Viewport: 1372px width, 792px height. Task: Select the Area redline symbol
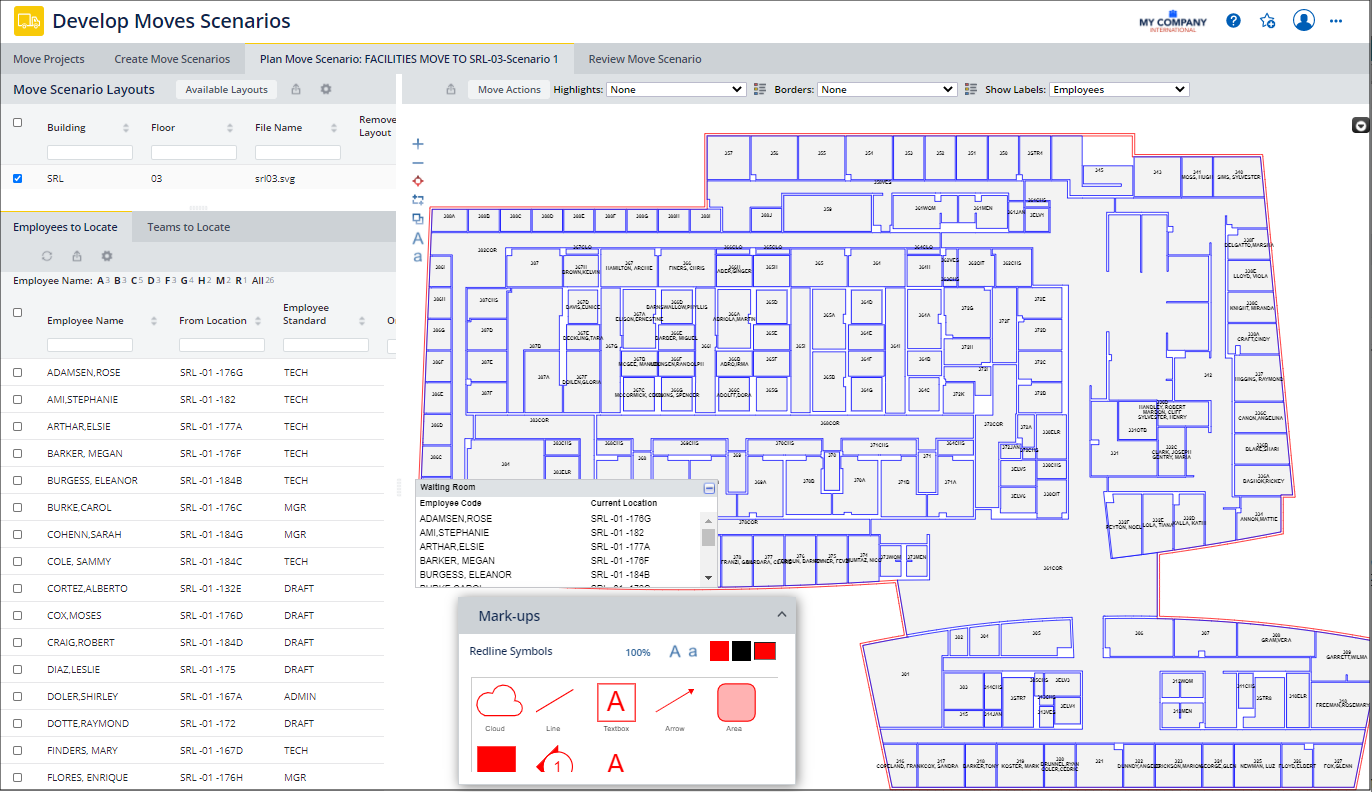click(x=736, y=702)
